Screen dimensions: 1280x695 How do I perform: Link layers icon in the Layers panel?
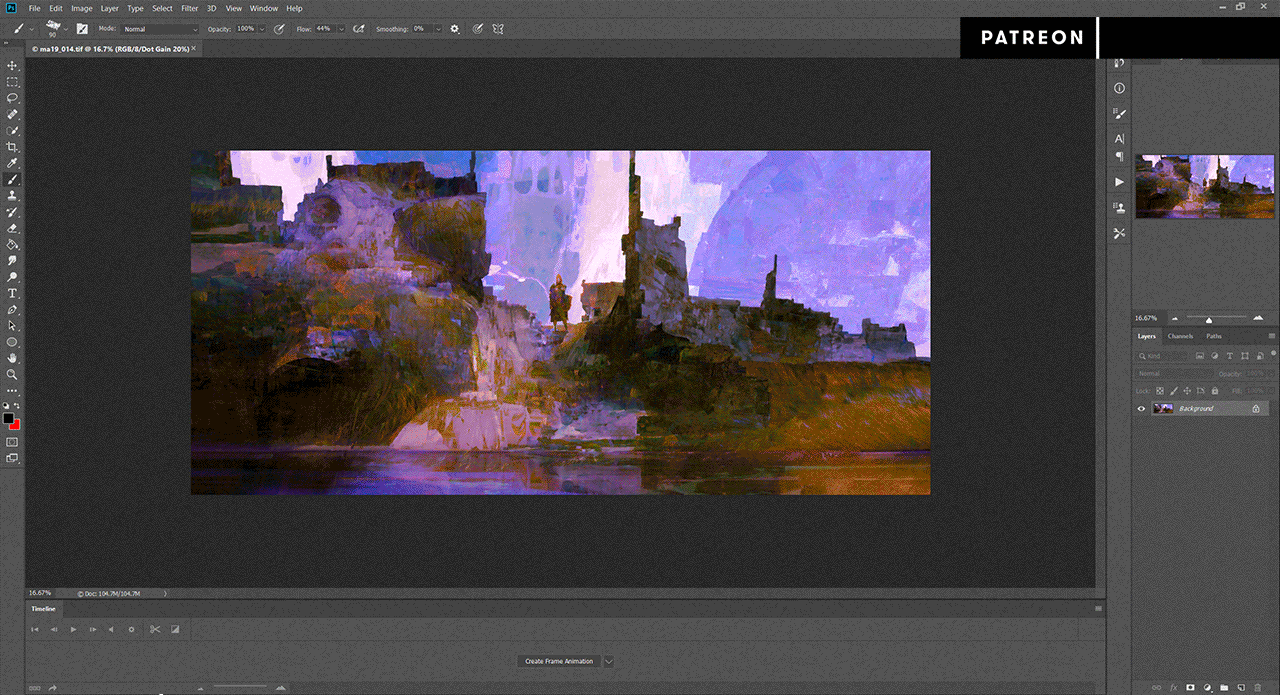(1157, 687)
